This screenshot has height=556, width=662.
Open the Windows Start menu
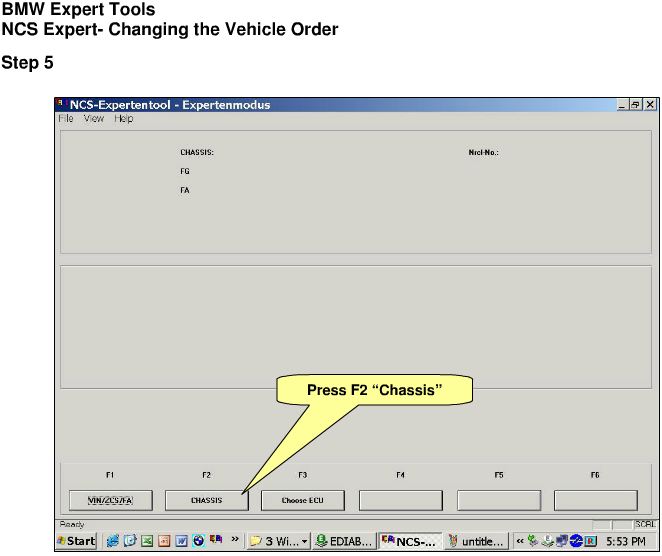pos(76,541)
